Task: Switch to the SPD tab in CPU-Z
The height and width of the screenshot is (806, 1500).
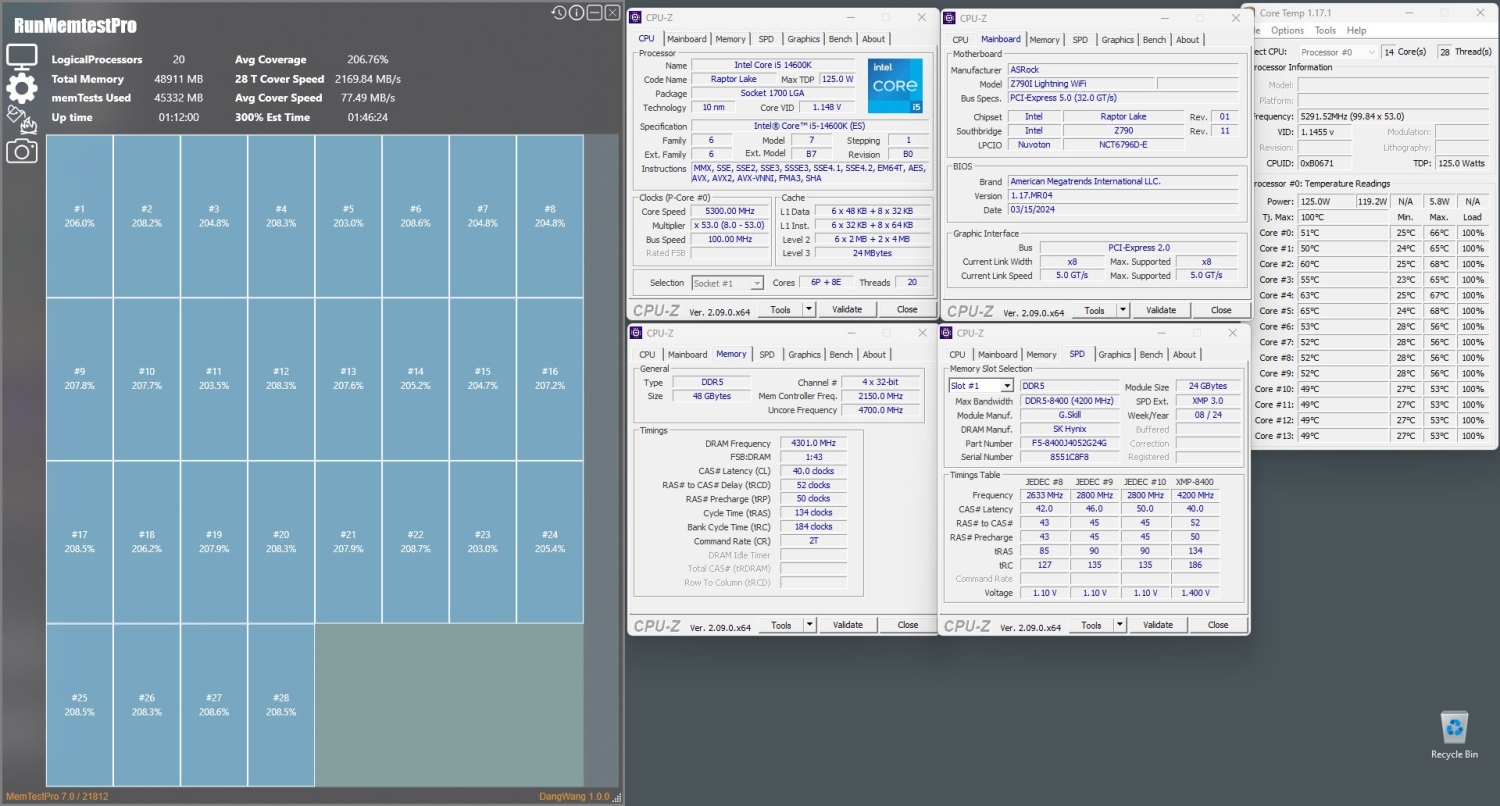Action: [x=765, y=38]
